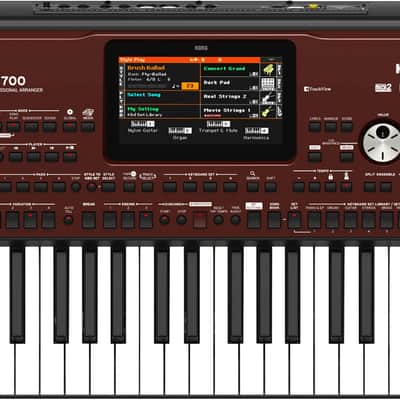Open the Select box above Organ pad
The width and height of the screenshot is (400, 400).
pos(180,130)
